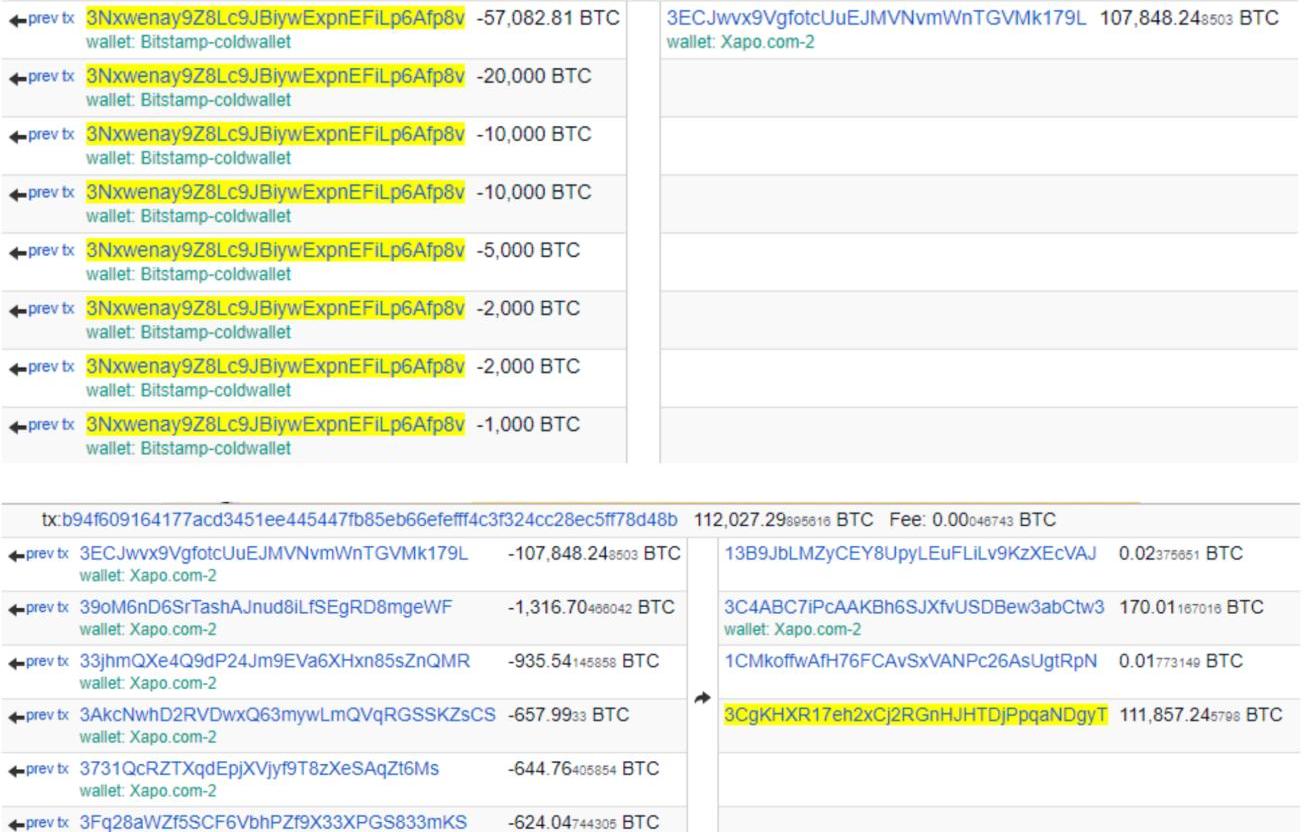The height and width of the screenshot is (832, 1304).
Task: Open input address 3731QcRZTXqdEpjXVjyf9T8zXeSAqZt6Ms
Action: coord(259,770)
